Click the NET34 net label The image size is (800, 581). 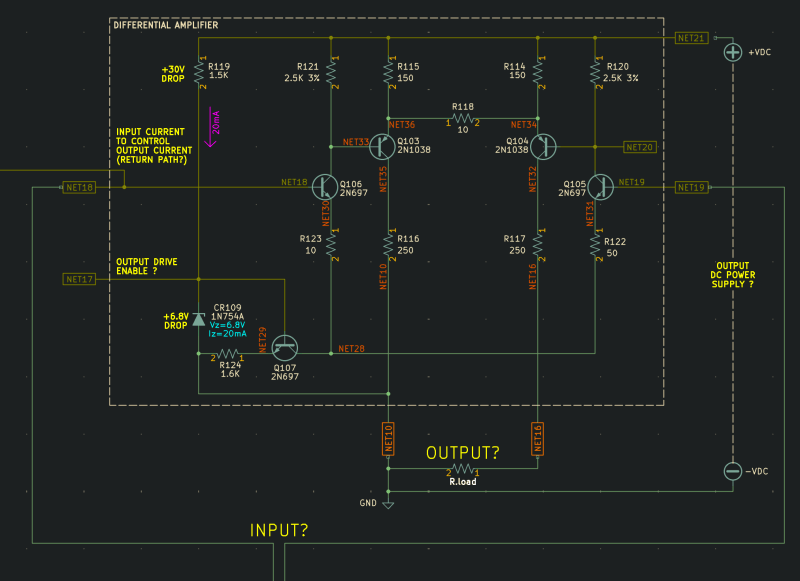pyautogui.click(x=523, y=124)
